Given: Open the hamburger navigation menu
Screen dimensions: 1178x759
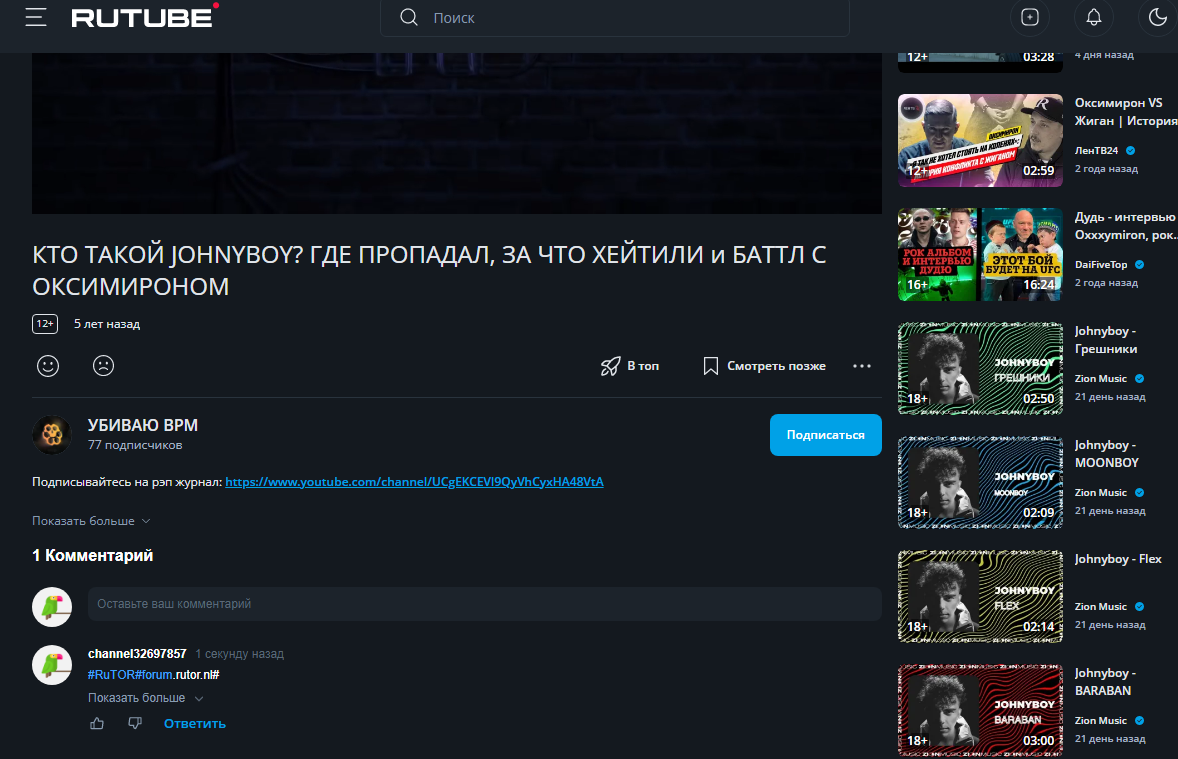Looking at the screenshot, I should (x=35, y=17).
